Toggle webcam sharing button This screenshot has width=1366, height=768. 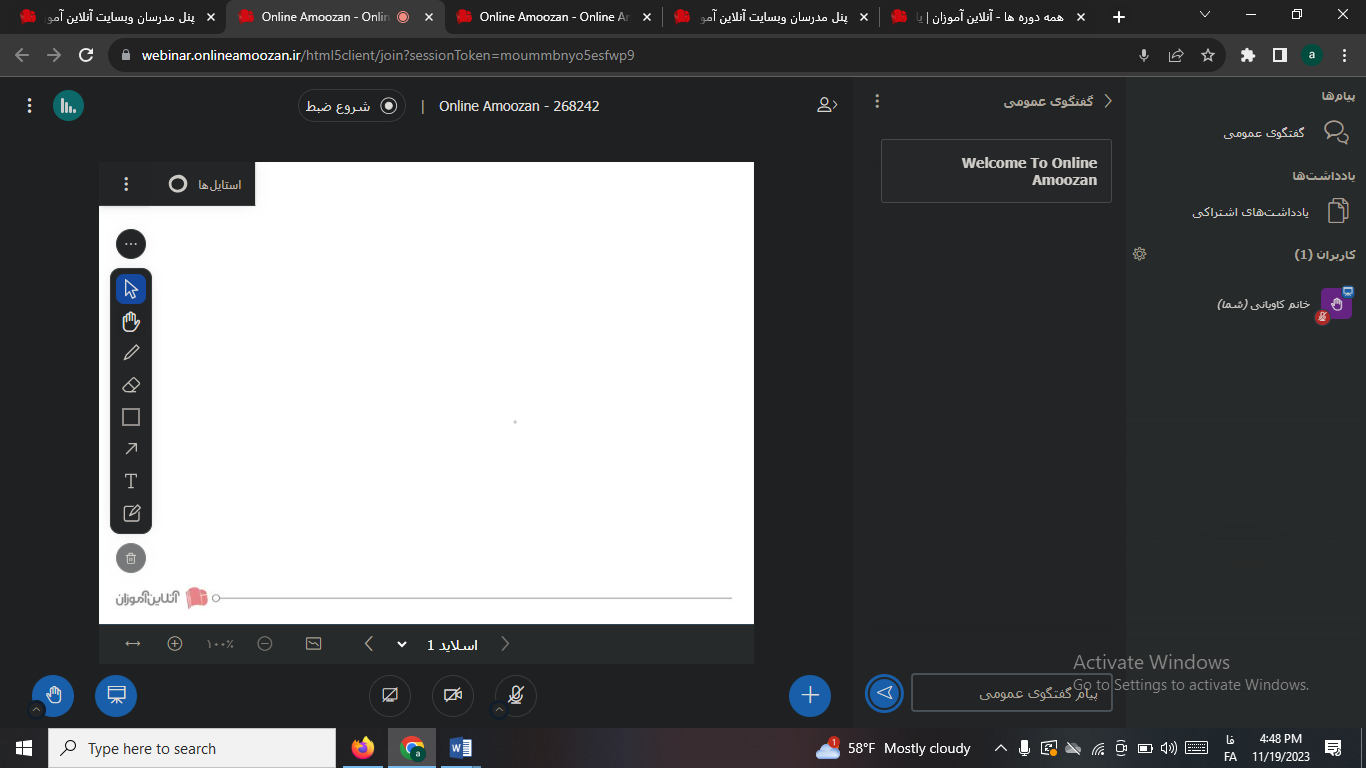point(453,696)
